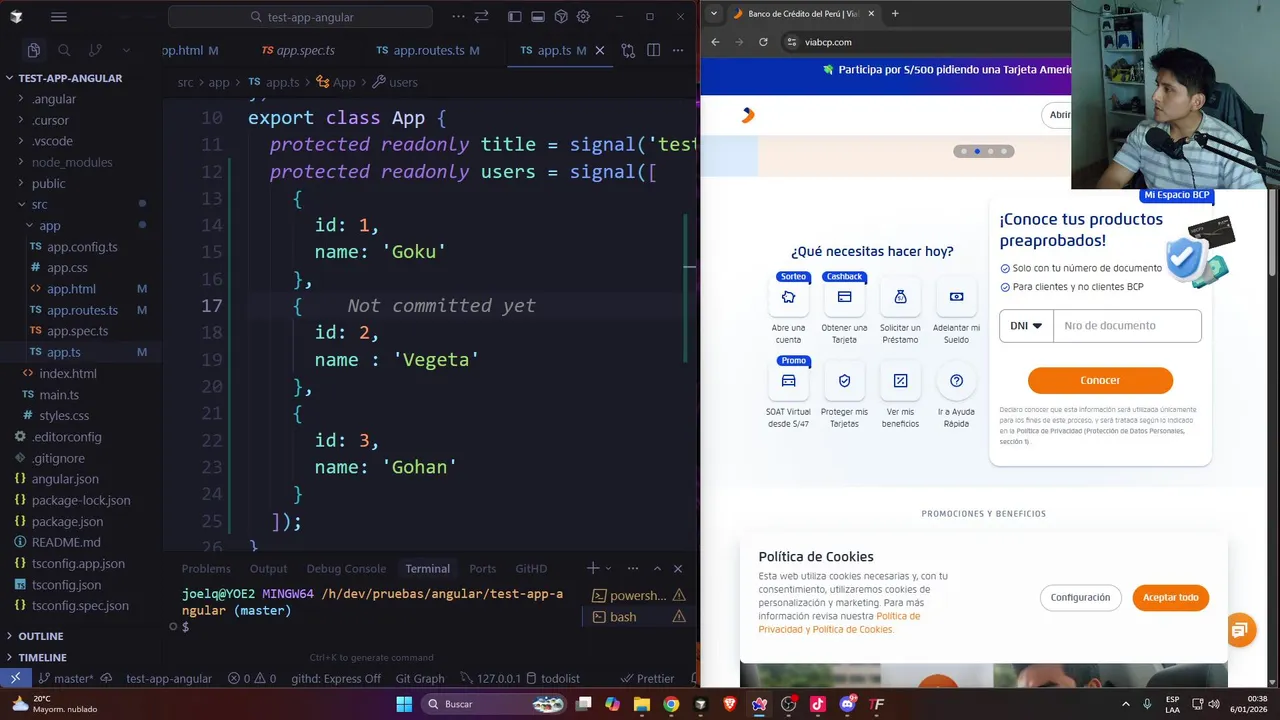The image size is (1280, 720).
Task: Open the Explorer view in activity bar
Action: click(34, 50)
